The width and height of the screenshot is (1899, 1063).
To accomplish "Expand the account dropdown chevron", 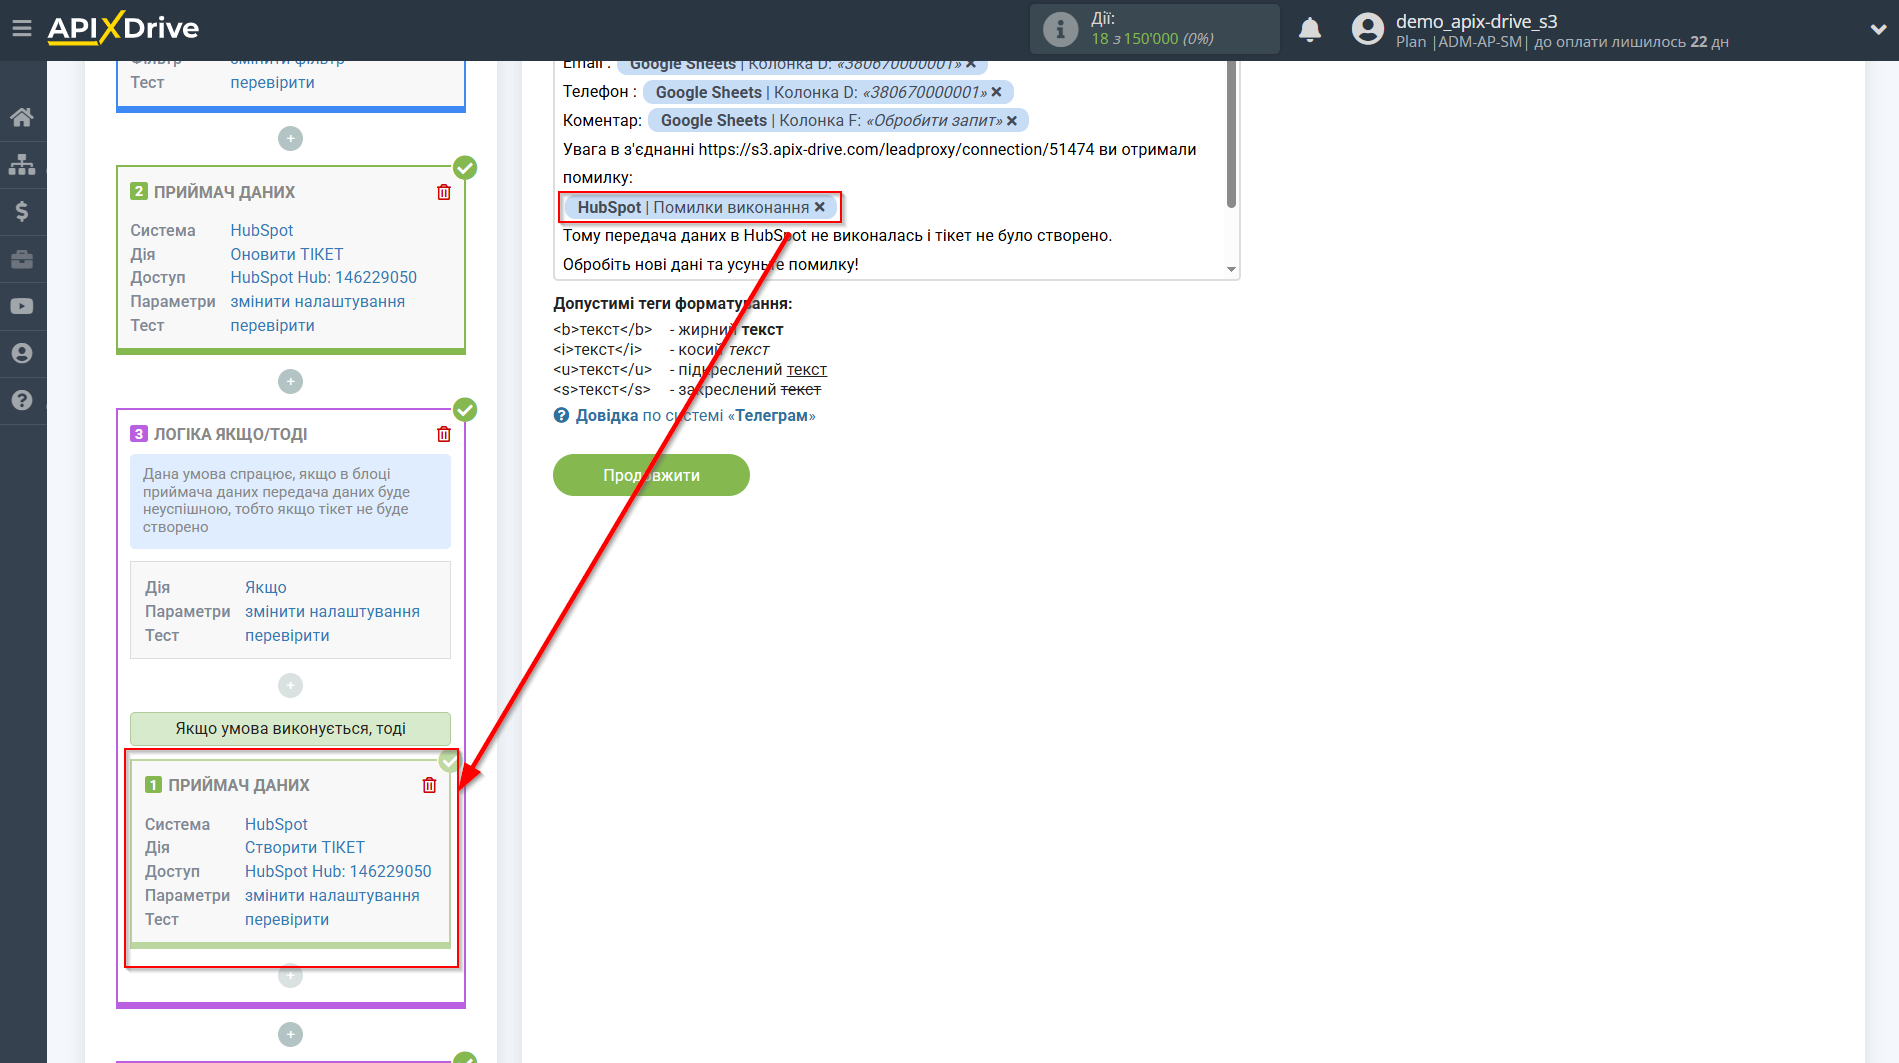I will pyautogui.click(x=1878, y=30).
